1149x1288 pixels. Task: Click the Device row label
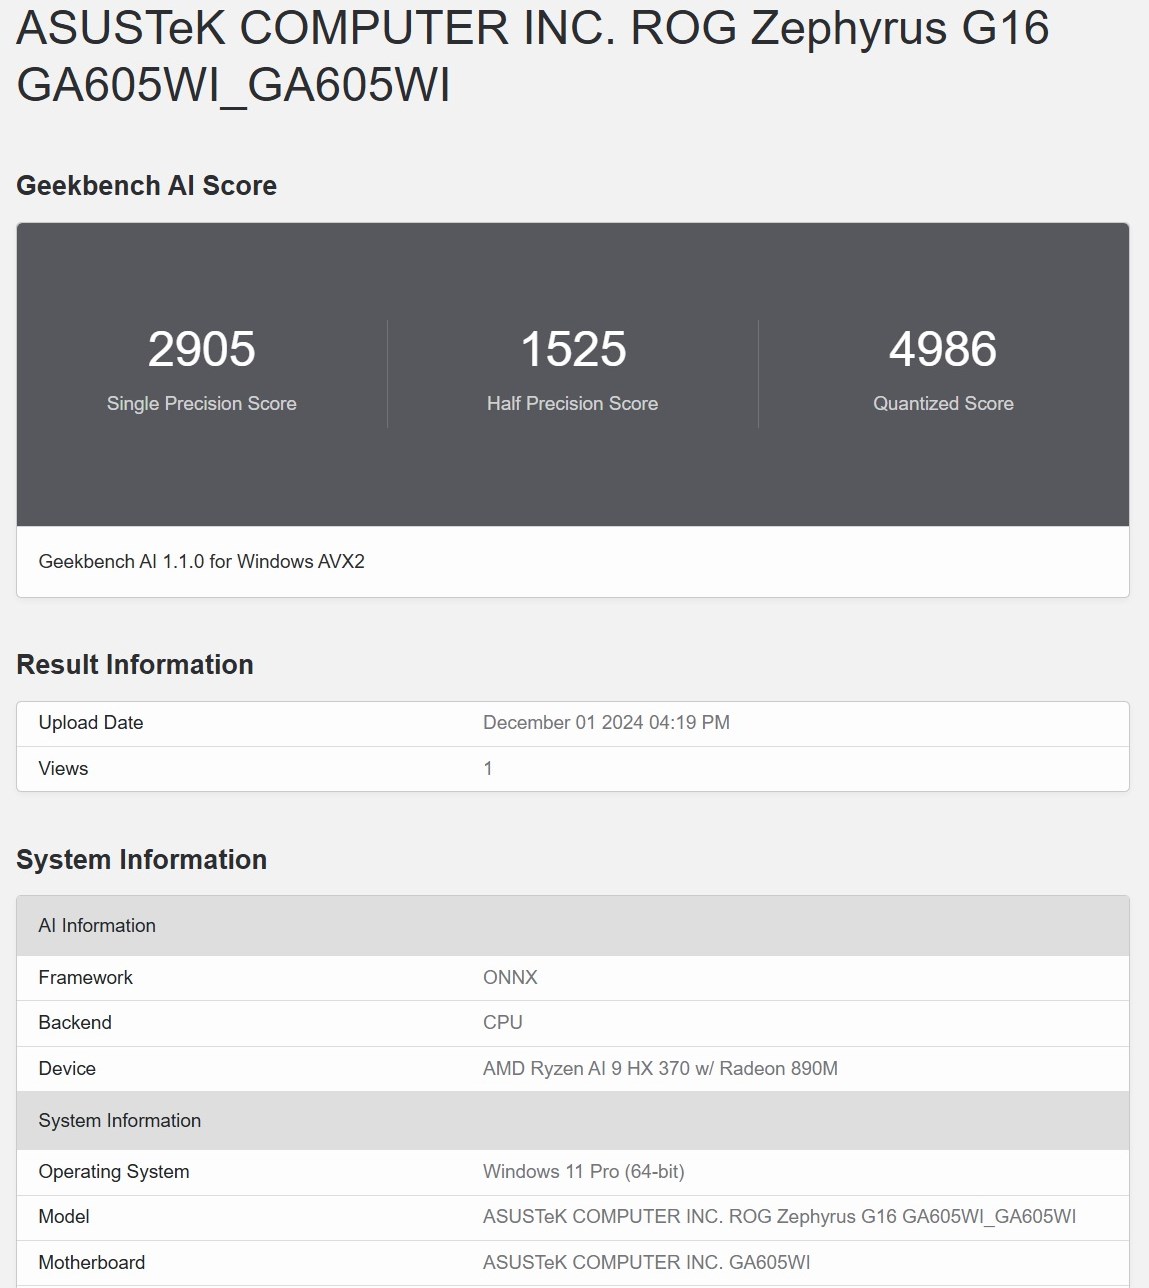point(67,1068)
